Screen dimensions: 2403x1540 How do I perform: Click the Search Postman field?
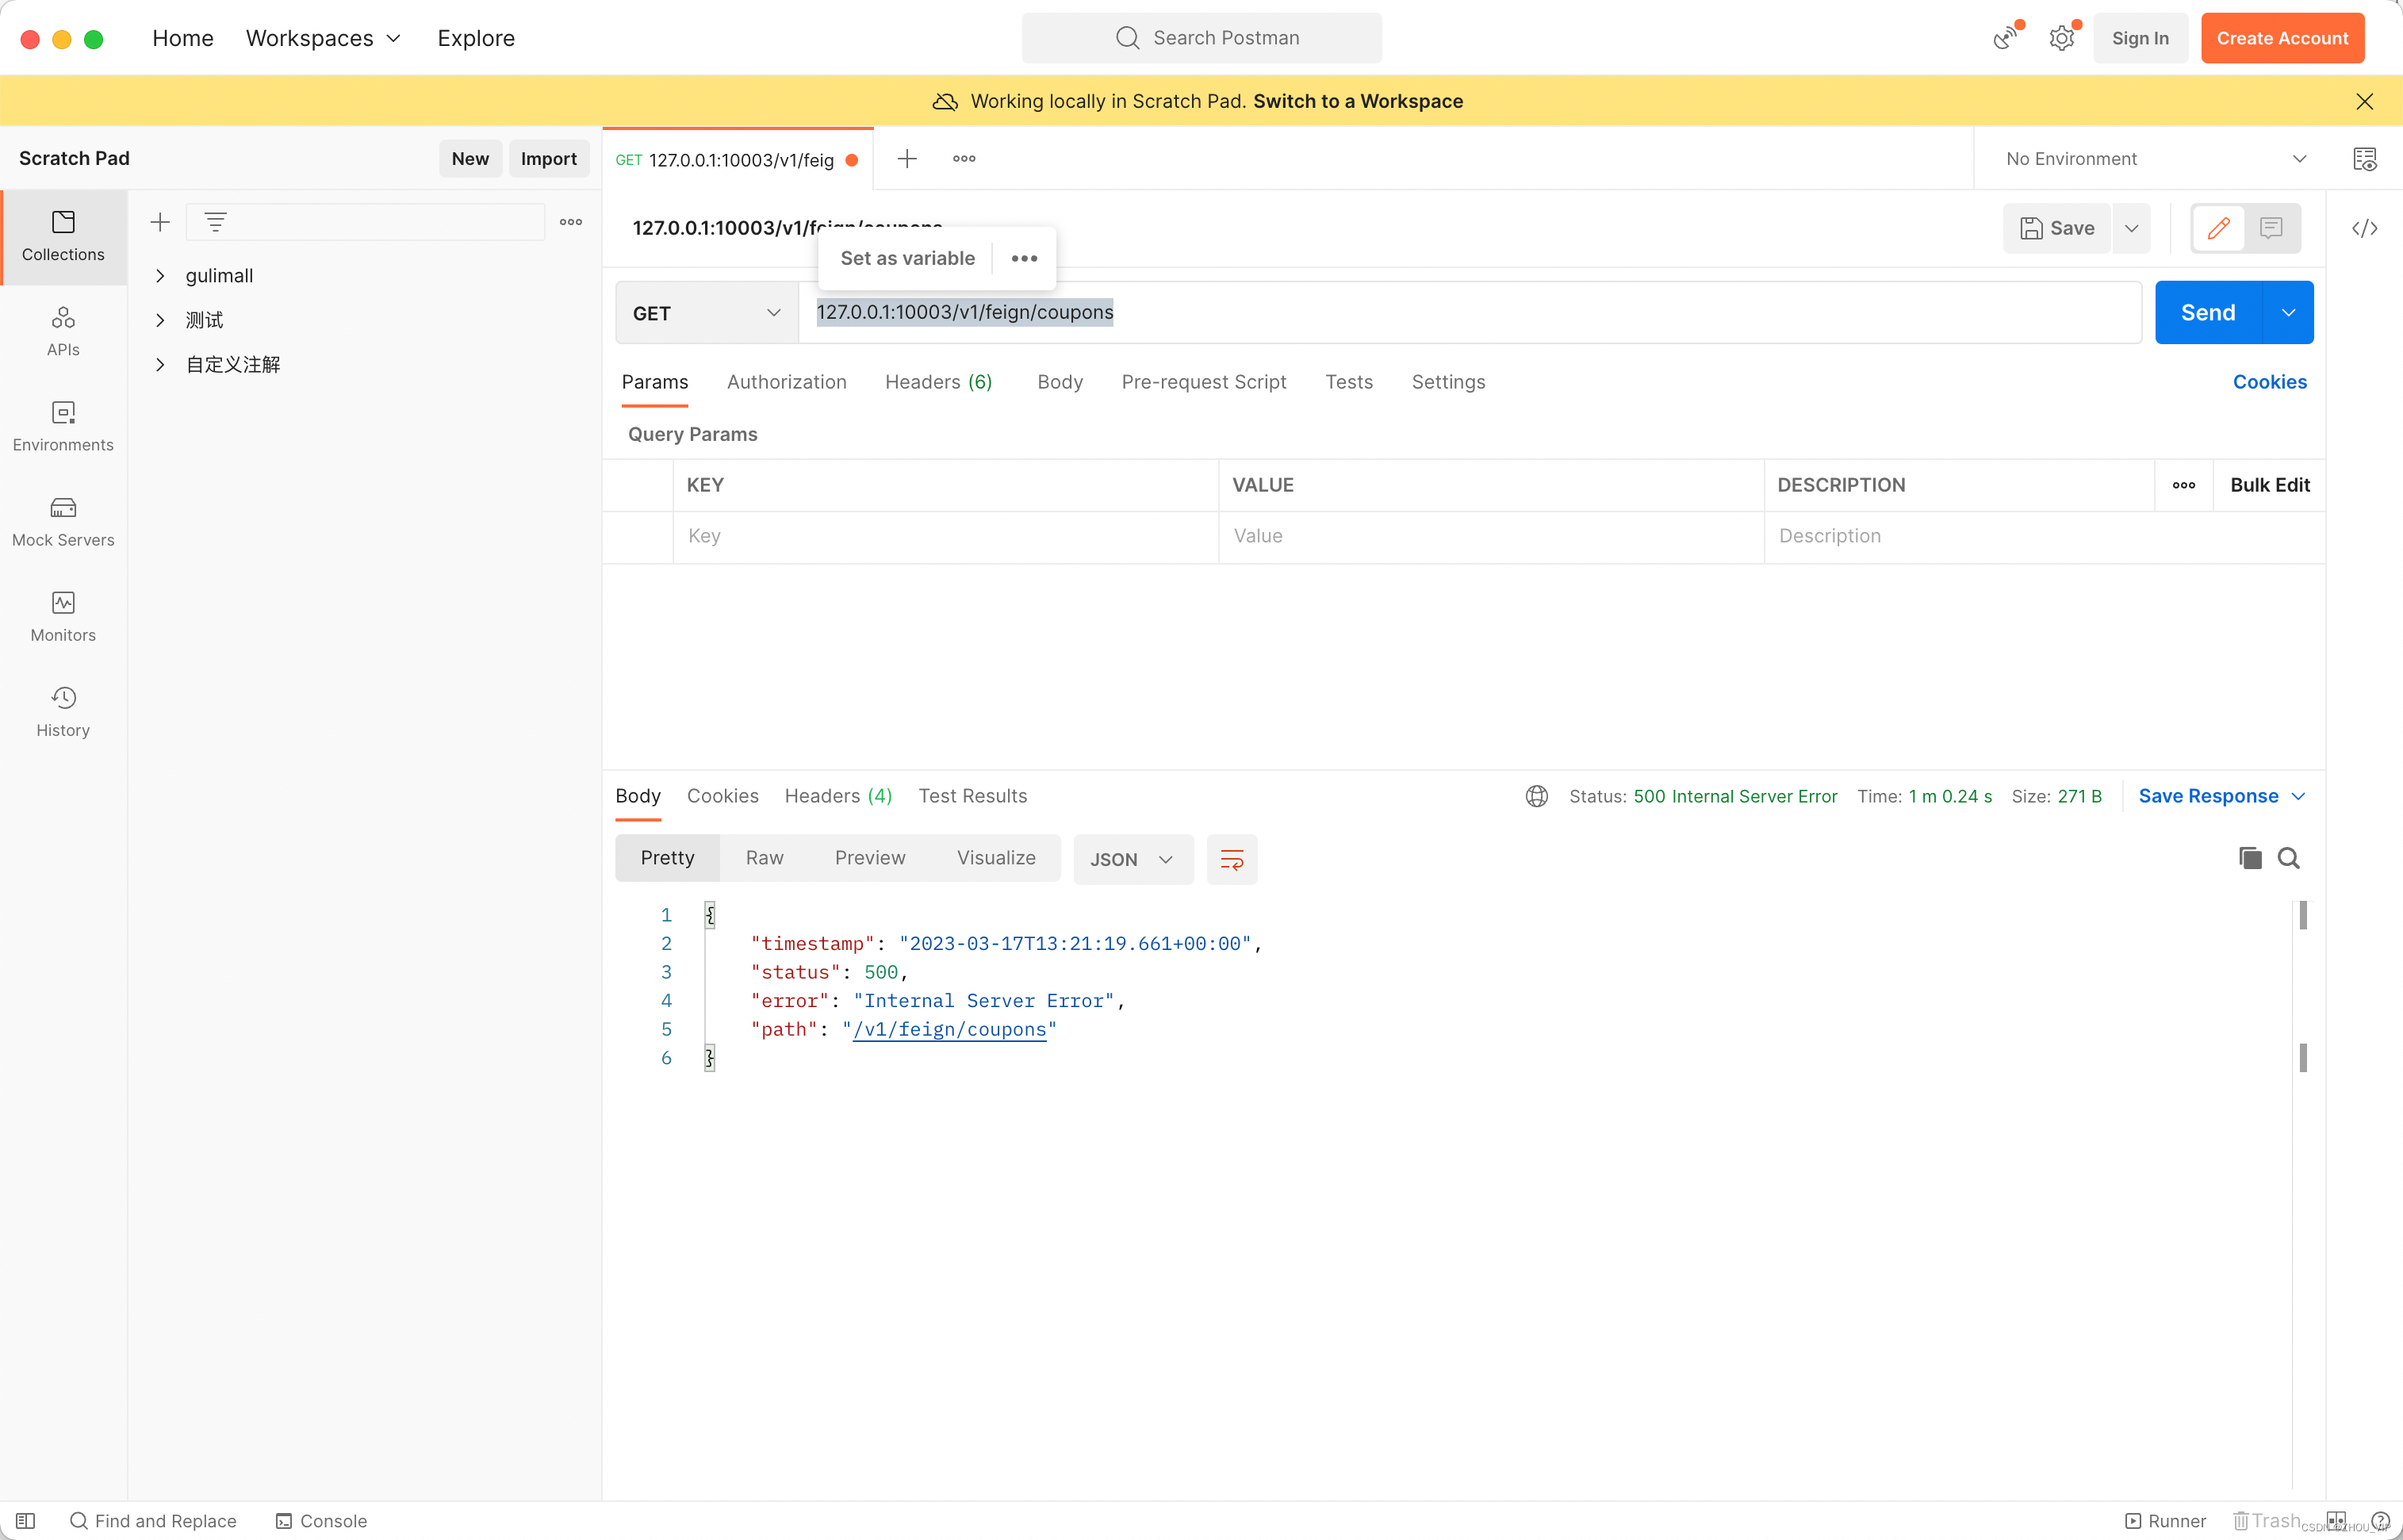pyautogui.click(x=1202, y=38)
